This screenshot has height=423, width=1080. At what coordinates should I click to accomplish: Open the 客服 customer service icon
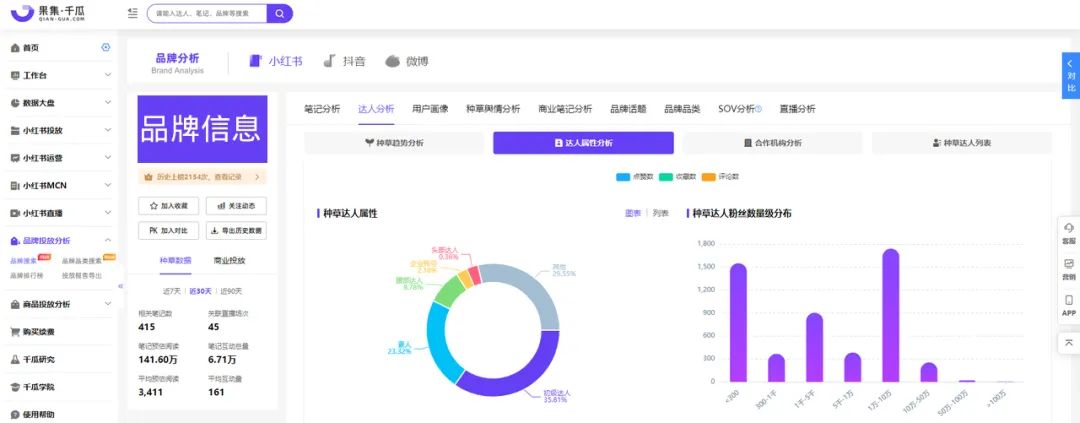(1069, 233)
